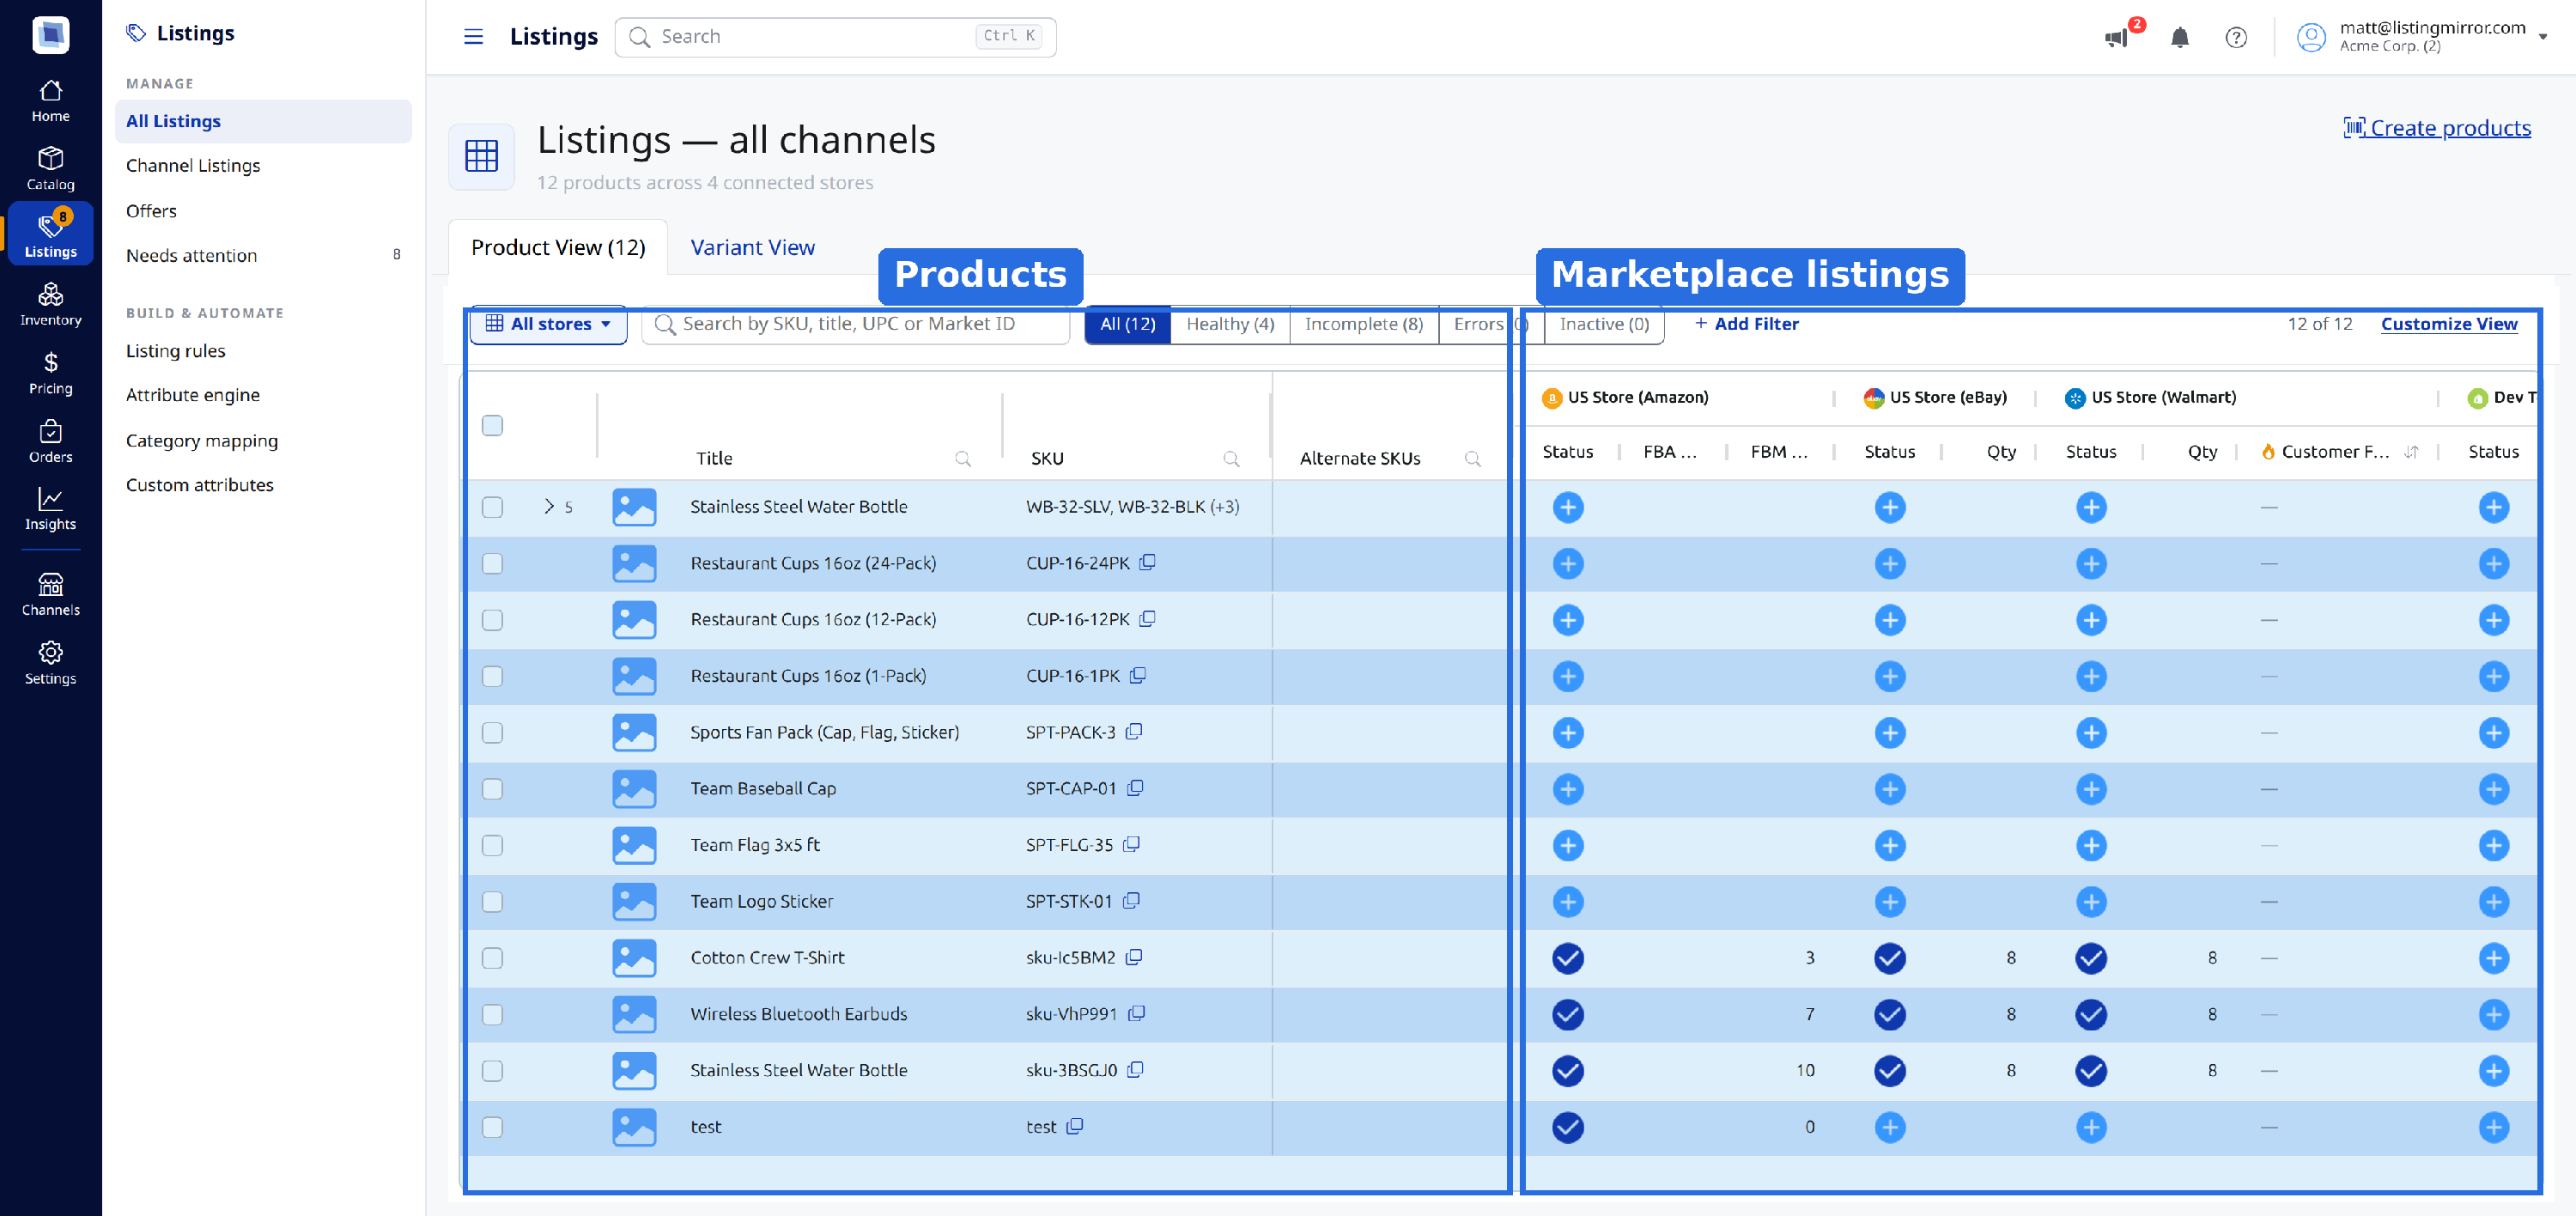
Task: Select the Product View (12) tab
Action: [x=558, y=247]
